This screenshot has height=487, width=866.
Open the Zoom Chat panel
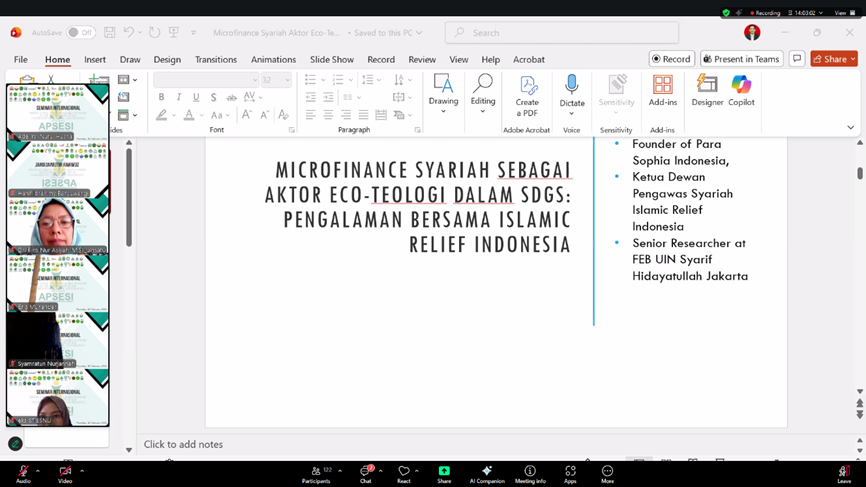(366, 471)
